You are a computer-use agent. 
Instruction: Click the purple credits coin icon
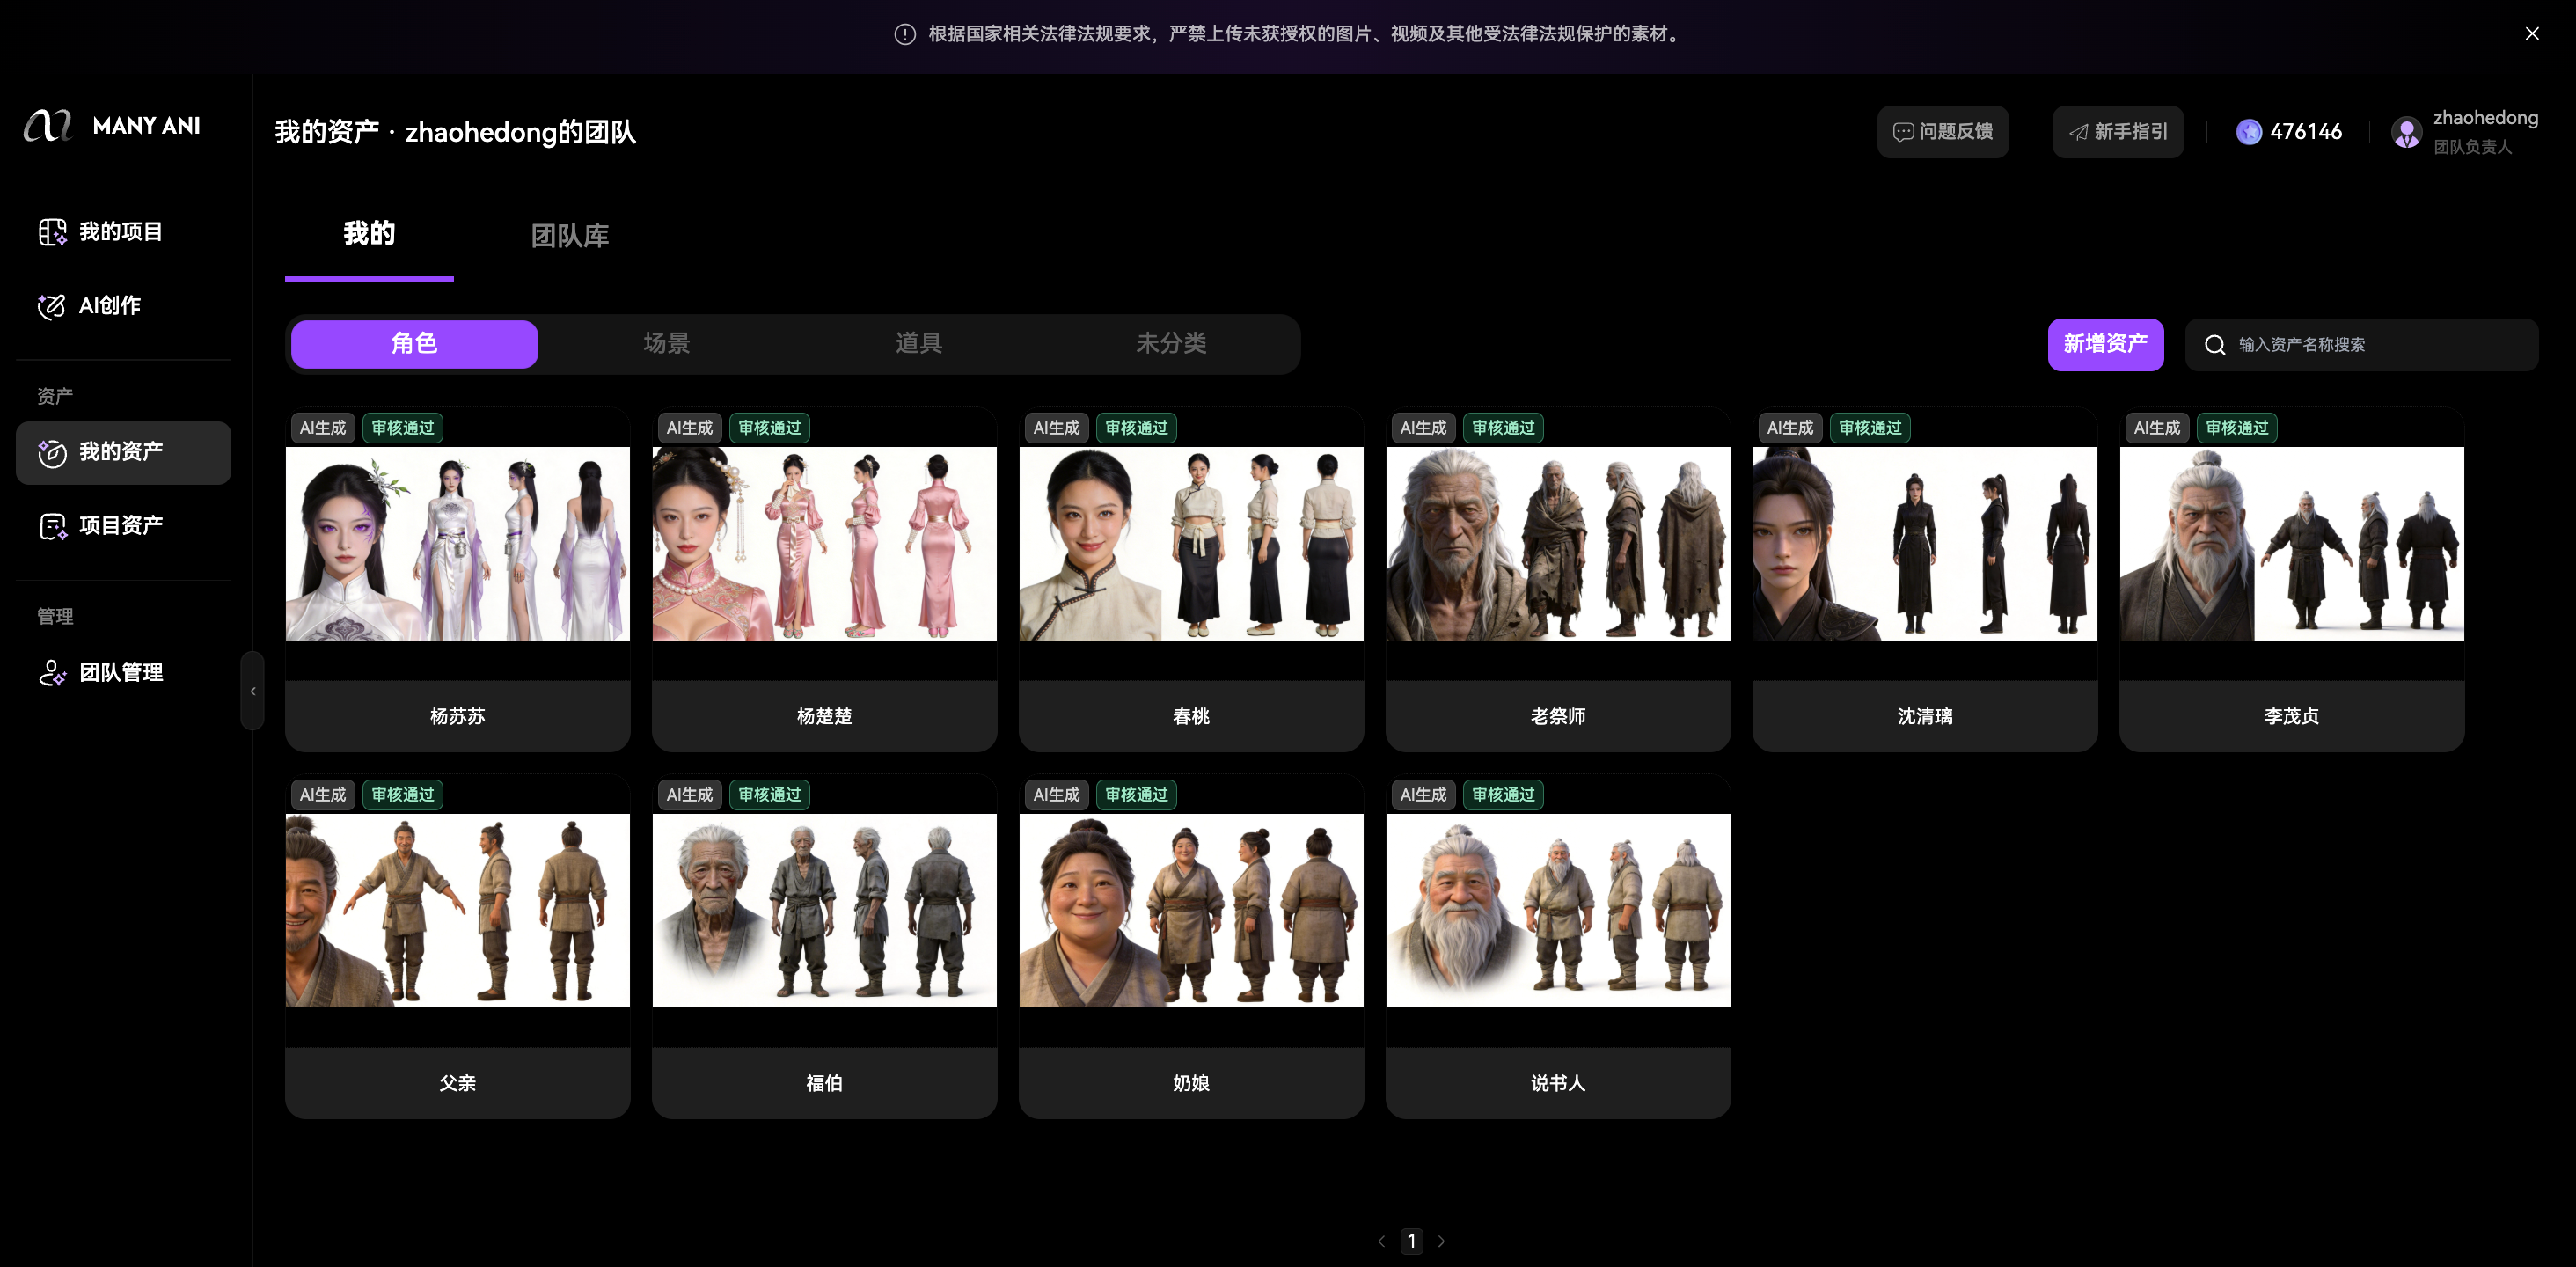tap(2249, 132)
